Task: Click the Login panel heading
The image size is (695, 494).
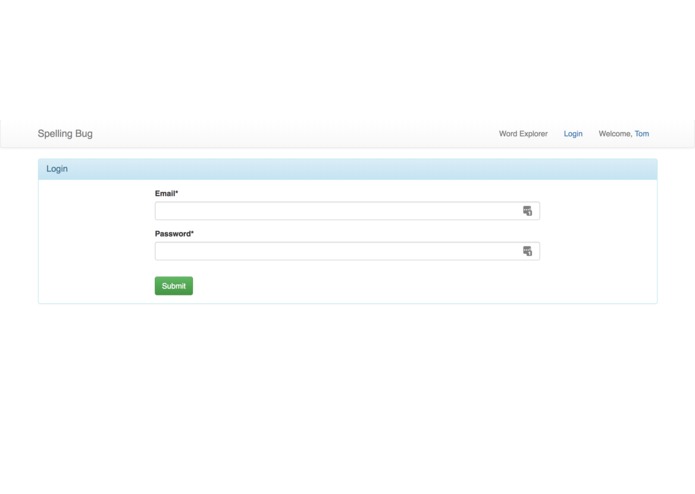Action: (x=57, y=169)
